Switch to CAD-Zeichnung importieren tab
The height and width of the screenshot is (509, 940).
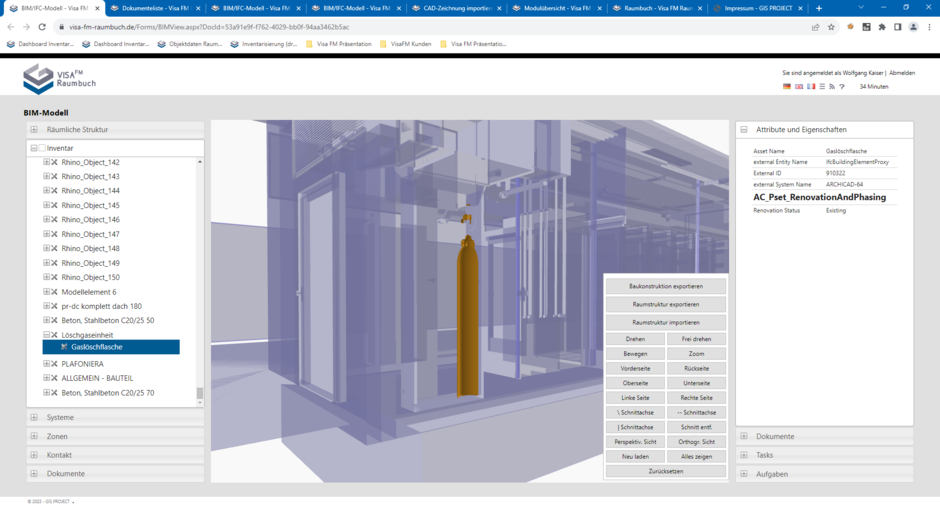coord(457,8)
